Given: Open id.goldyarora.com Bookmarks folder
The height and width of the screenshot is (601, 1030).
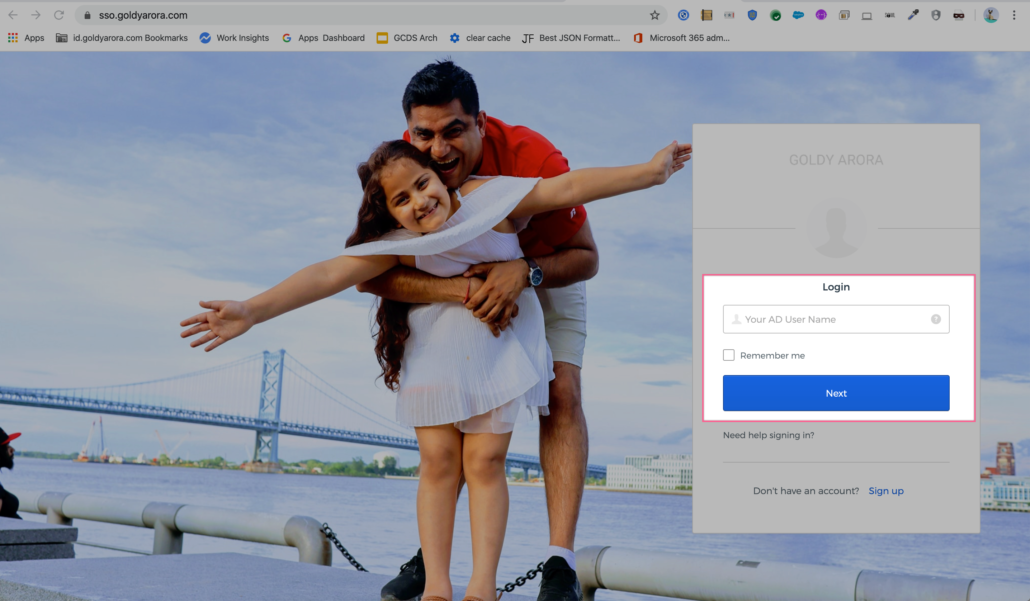Looking at the screenshot, I should click(122, 38).
